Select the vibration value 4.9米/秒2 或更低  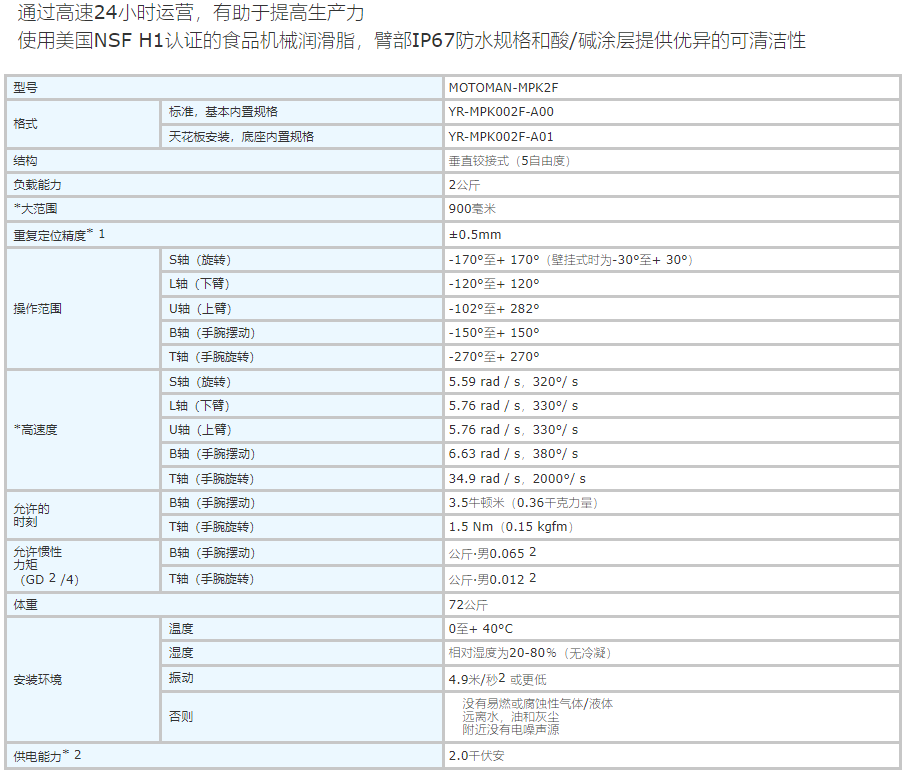(497, 679)
